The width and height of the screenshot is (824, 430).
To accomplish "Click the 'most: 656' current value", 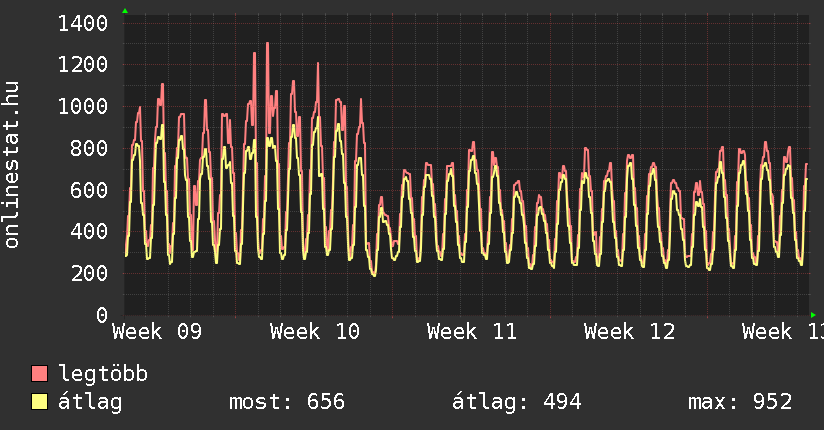I will (287, 402).
